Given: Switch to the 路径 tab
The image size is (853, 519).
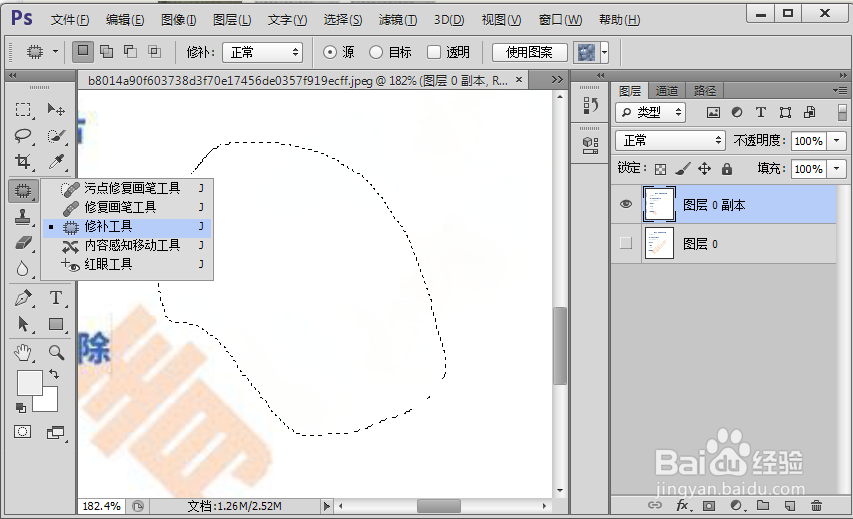Looking at the screenshot, I should coord(704,91).
